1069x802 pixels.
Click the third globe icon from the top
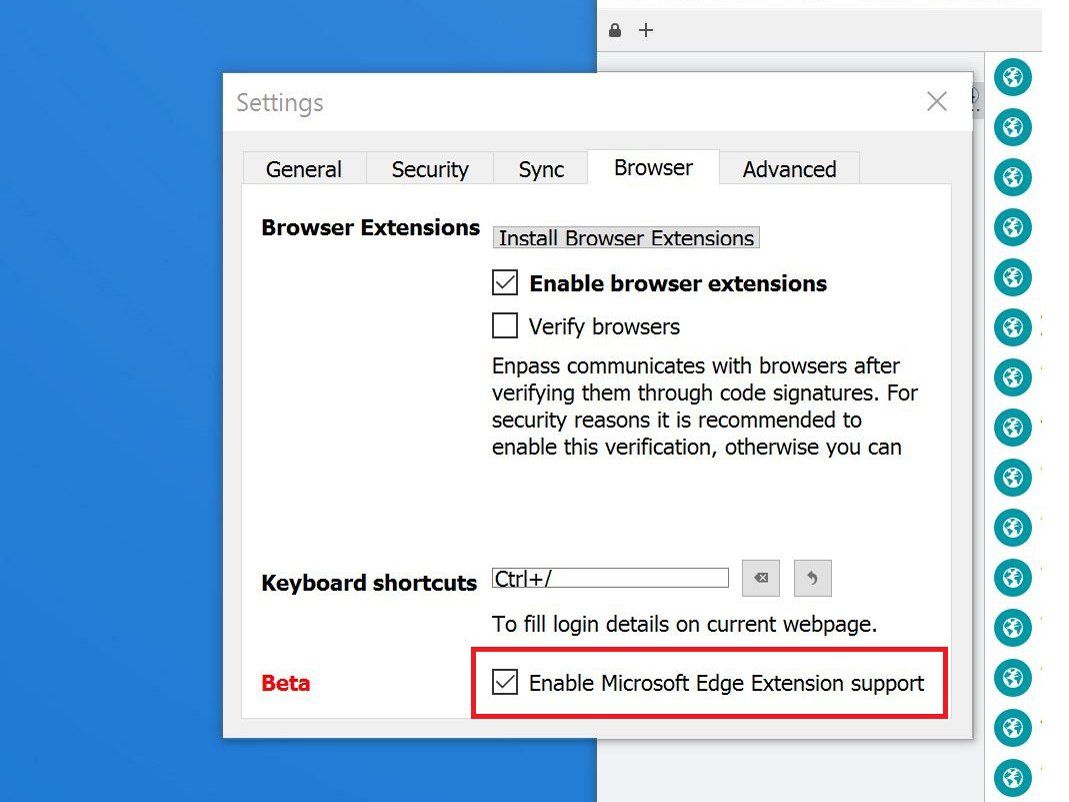1012,177
